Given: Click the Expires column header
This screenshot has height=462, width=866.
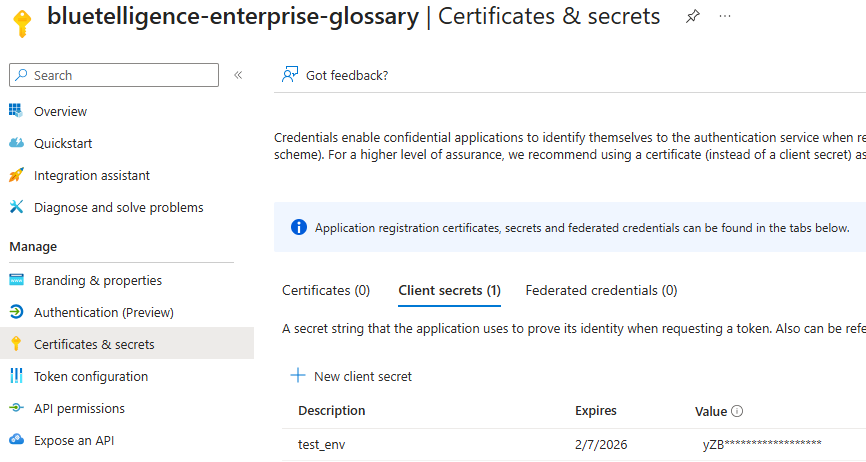Looking at the screenshot, I should (596, 411).
